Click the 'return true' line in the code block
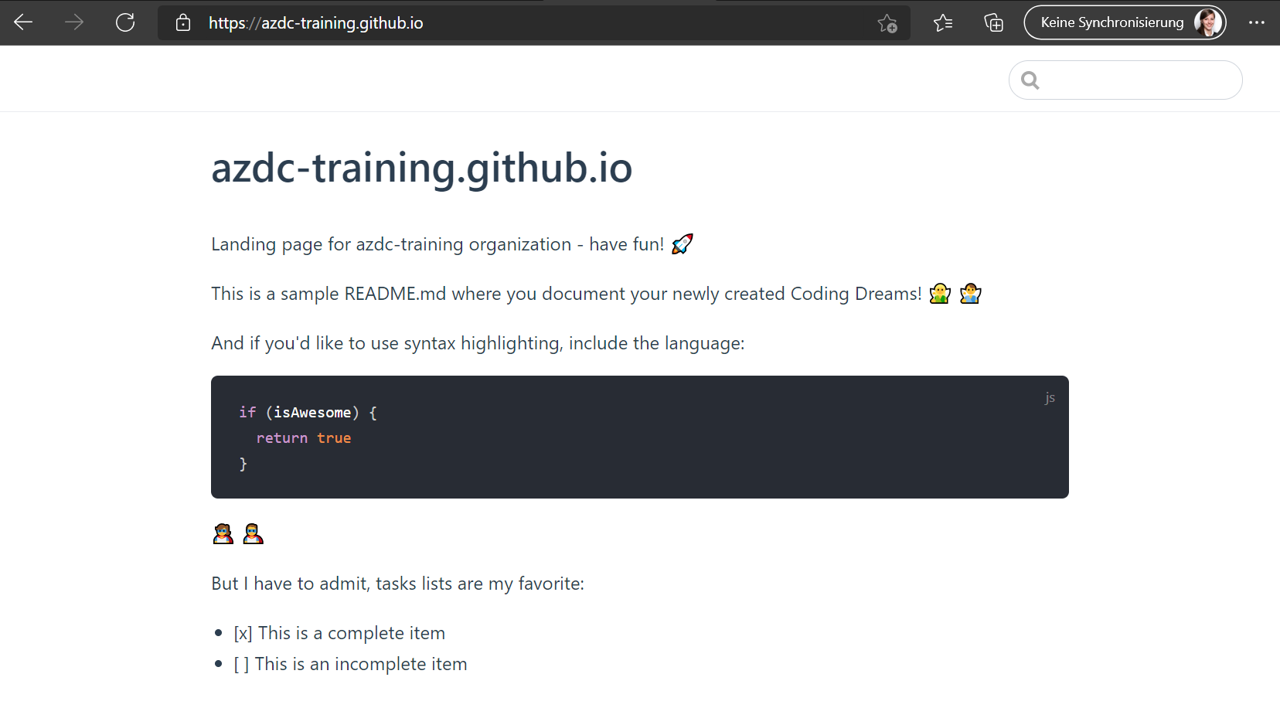Viewport: 1280px width, 708px height. tap(303, 438)
